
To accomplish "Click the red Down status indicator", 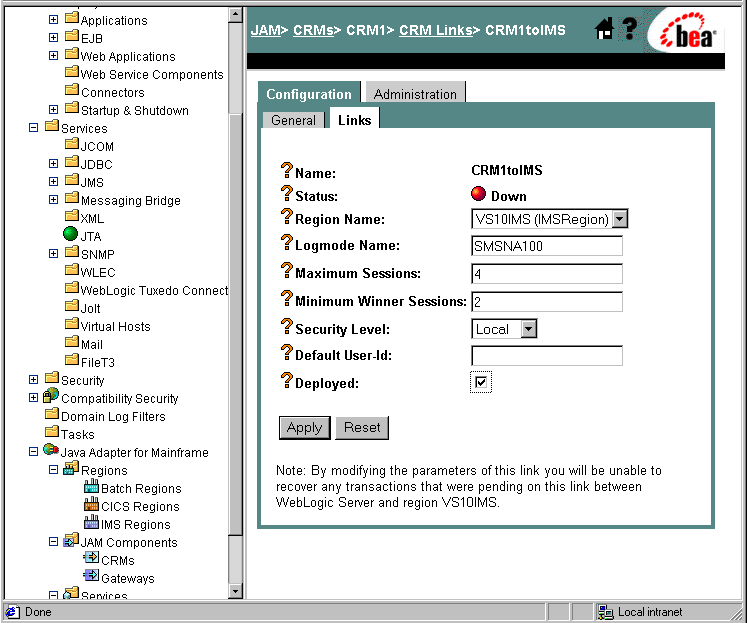I will point(478,194).
